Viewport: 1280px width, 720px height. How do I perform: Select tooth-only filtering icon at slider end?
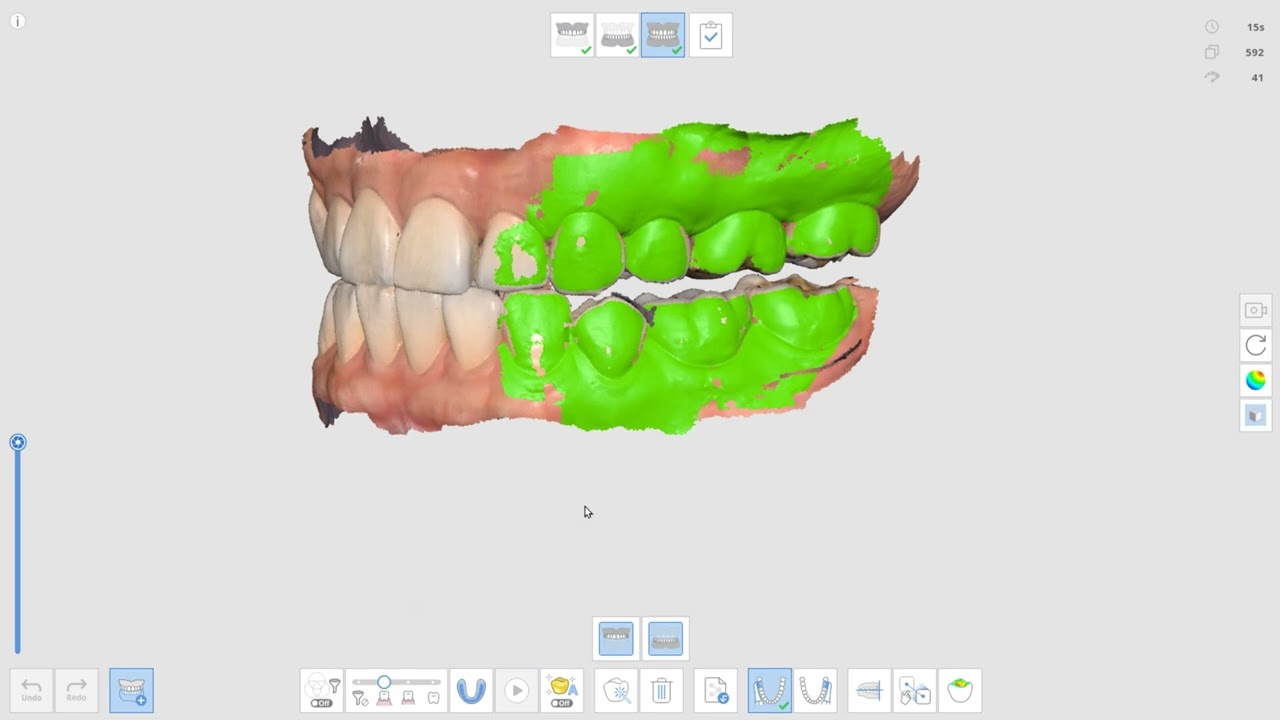pyautogui.click(x=433, y=699)
